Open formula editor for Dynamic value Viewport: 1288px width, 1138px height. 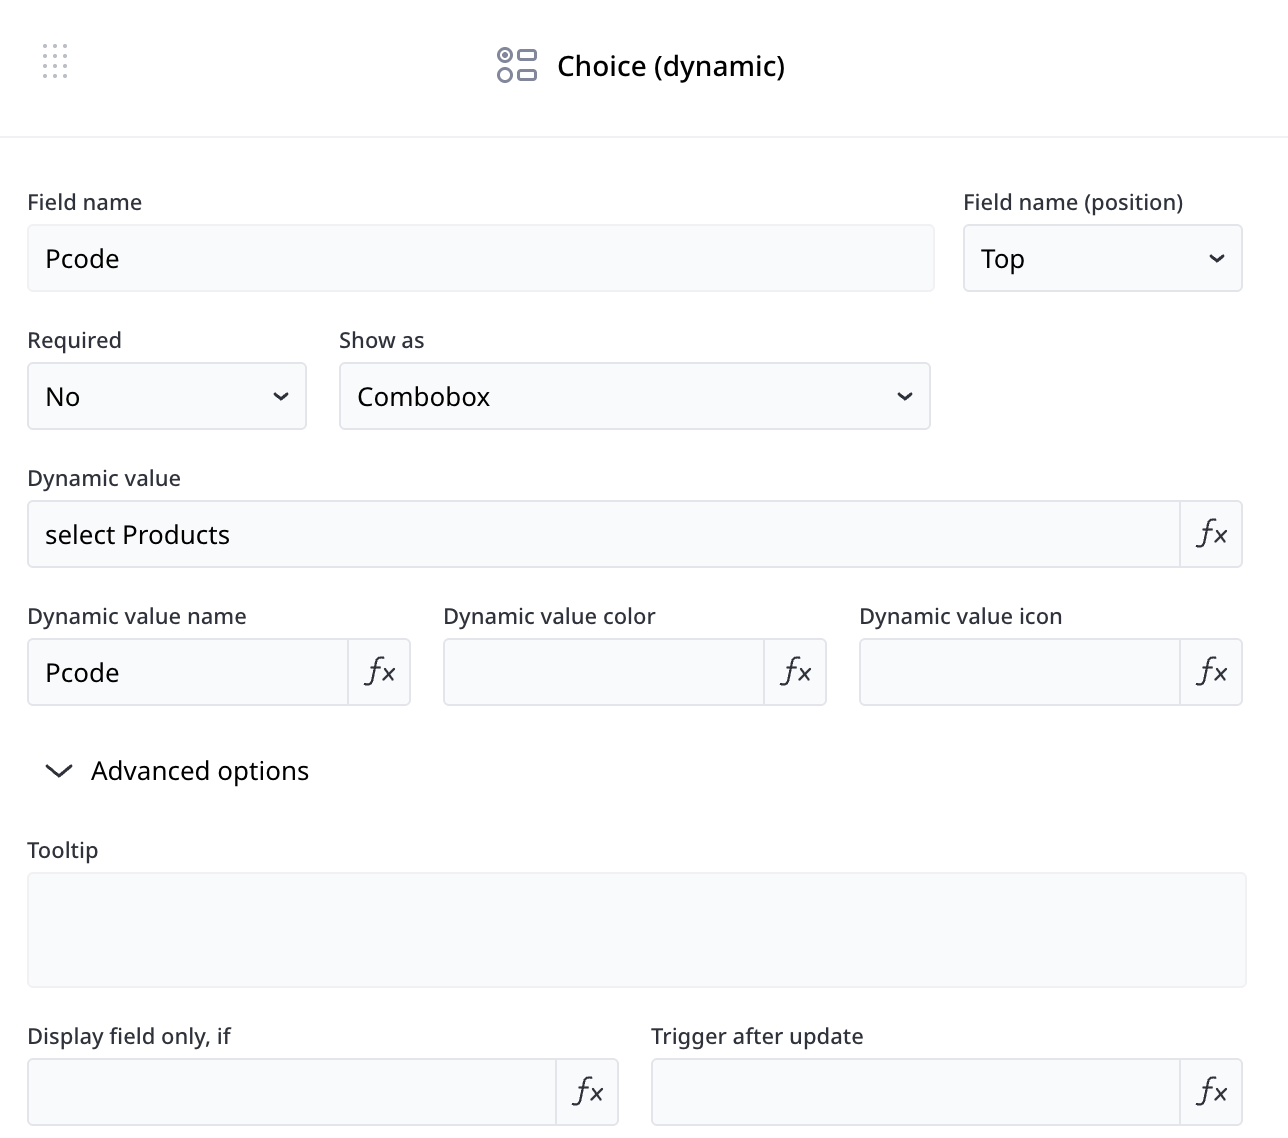pos(1211,534)
